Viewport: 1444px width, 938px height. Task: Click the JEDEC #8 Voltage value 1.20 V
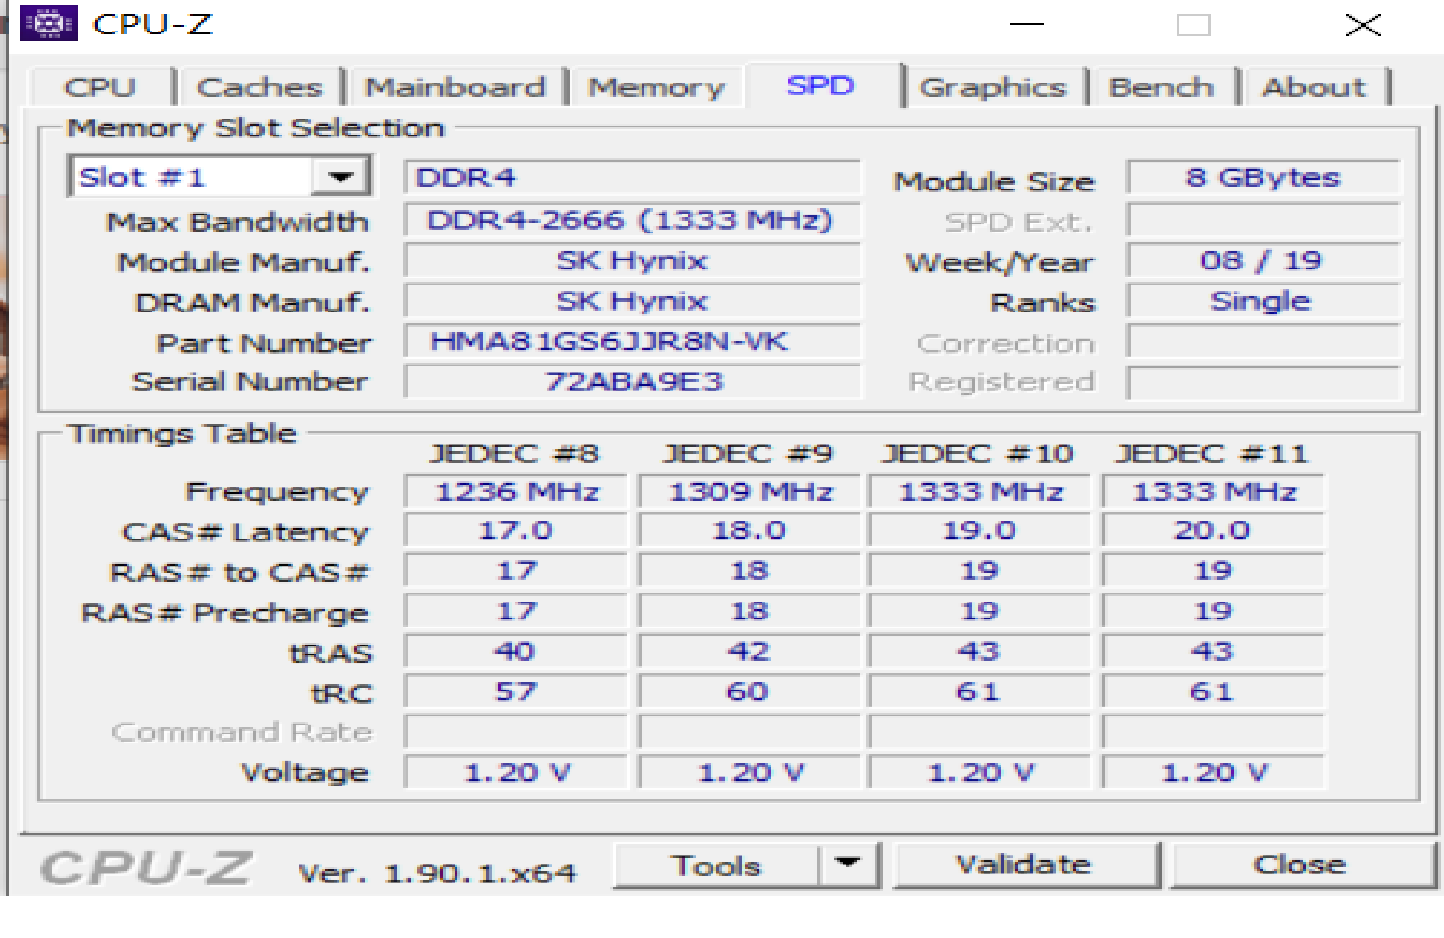coord(516,772)
